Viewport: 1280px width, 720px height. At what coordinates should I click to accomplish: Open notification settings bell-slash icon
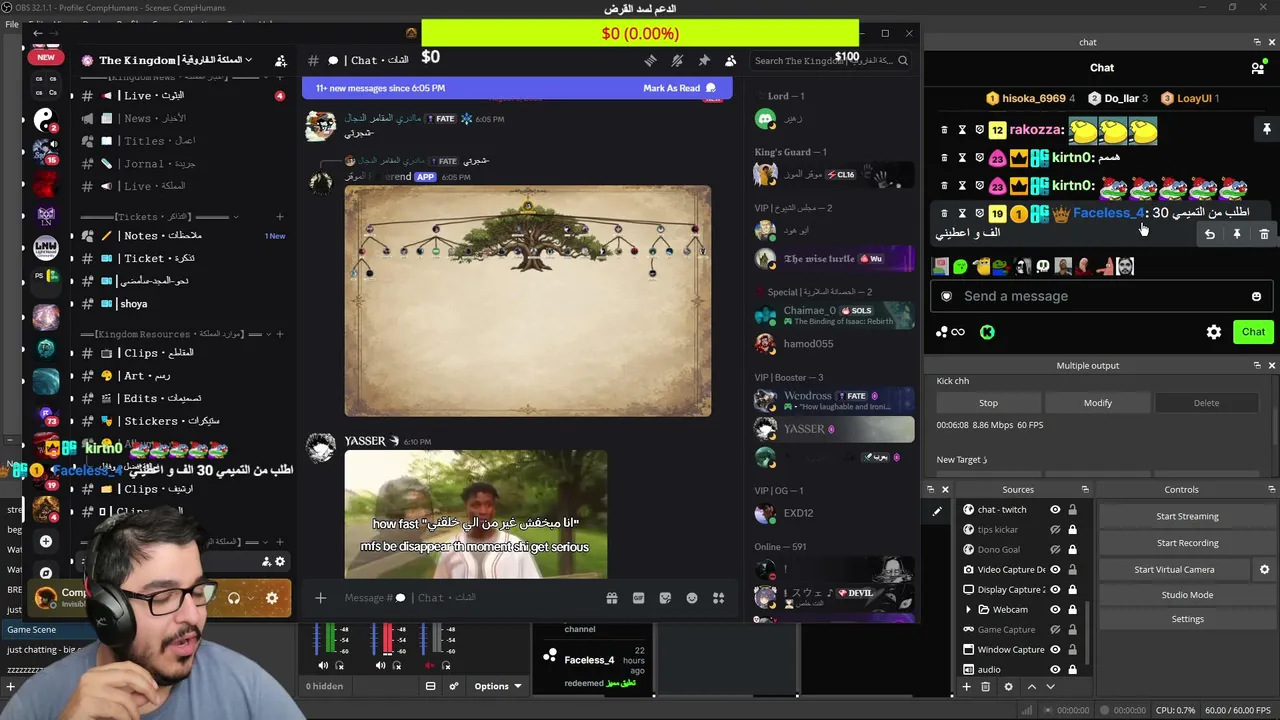tap(677, 61)
